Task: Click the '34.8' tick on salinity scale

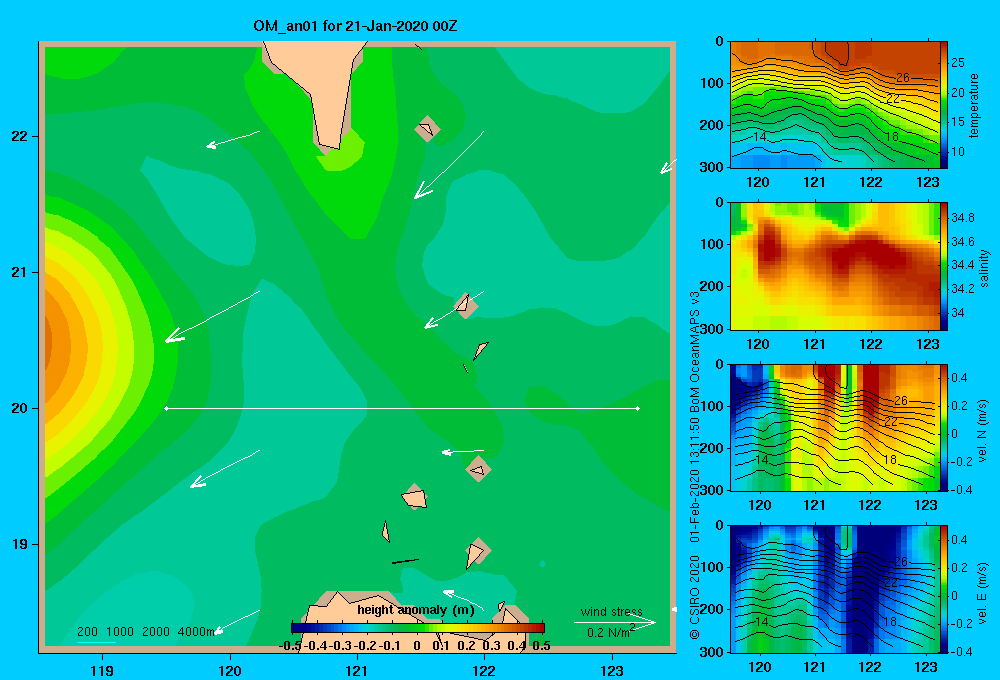Action: coord(963,218)
